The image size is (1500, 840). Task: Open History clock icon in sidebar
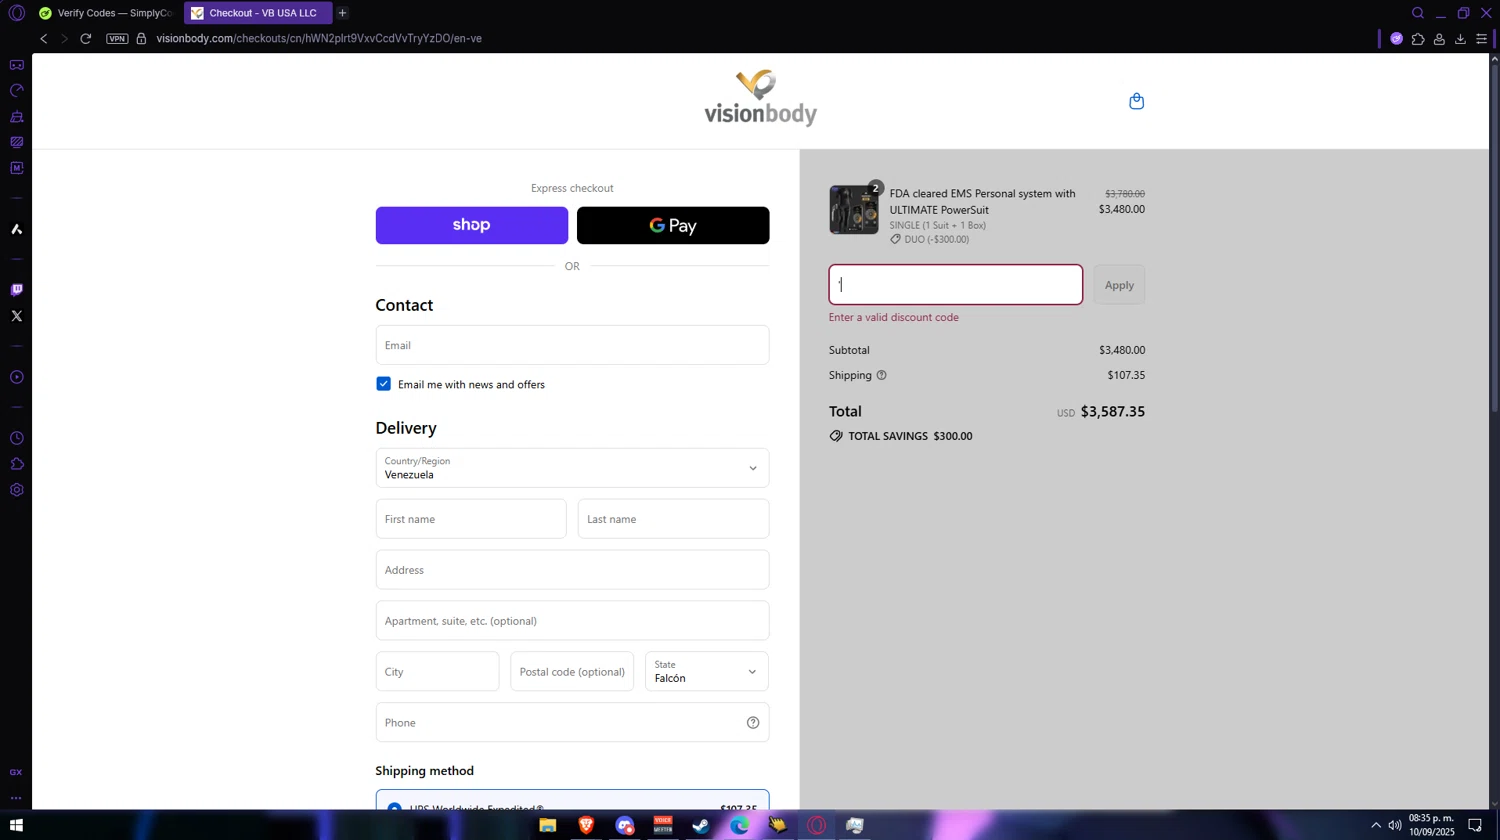point(17,438)
